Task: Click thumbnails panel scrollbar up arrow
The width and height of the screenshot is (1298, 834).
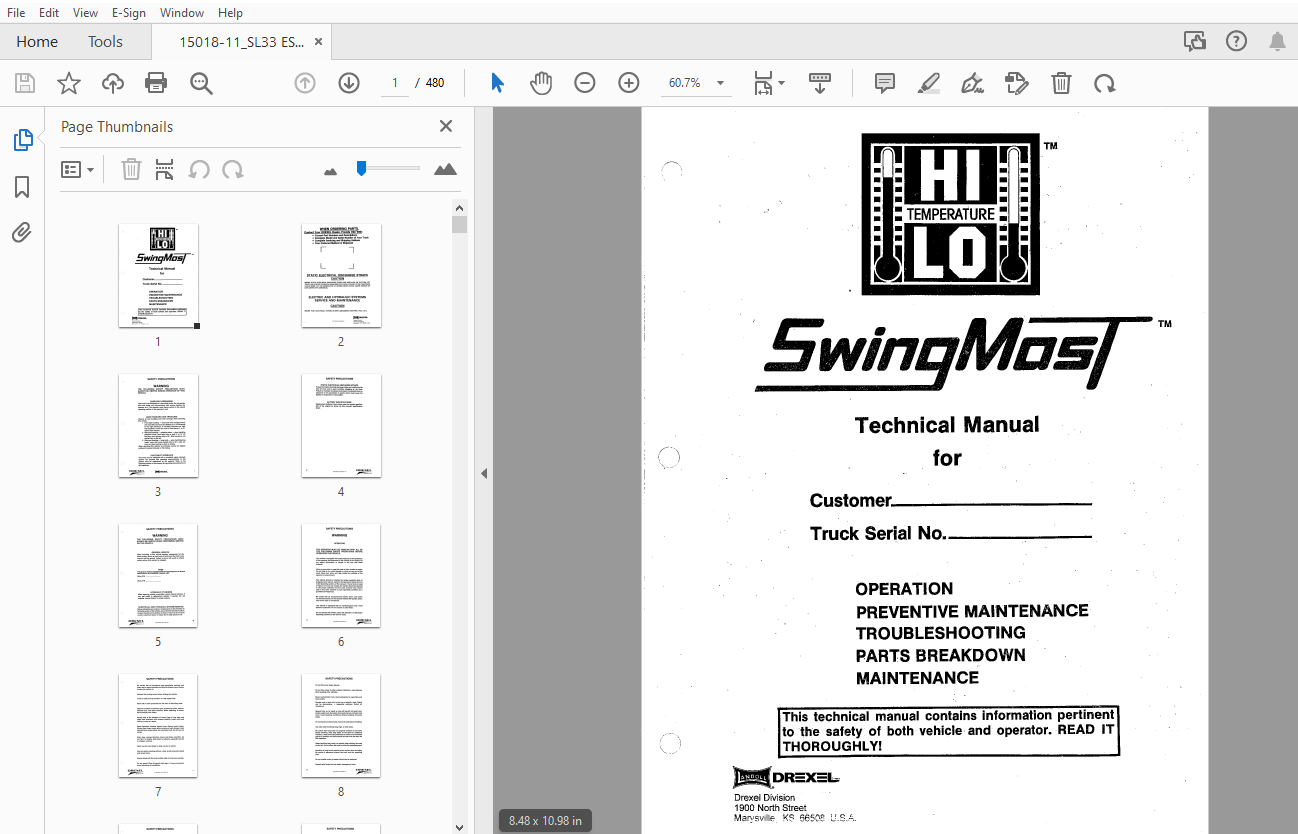Action: (460, 208)
